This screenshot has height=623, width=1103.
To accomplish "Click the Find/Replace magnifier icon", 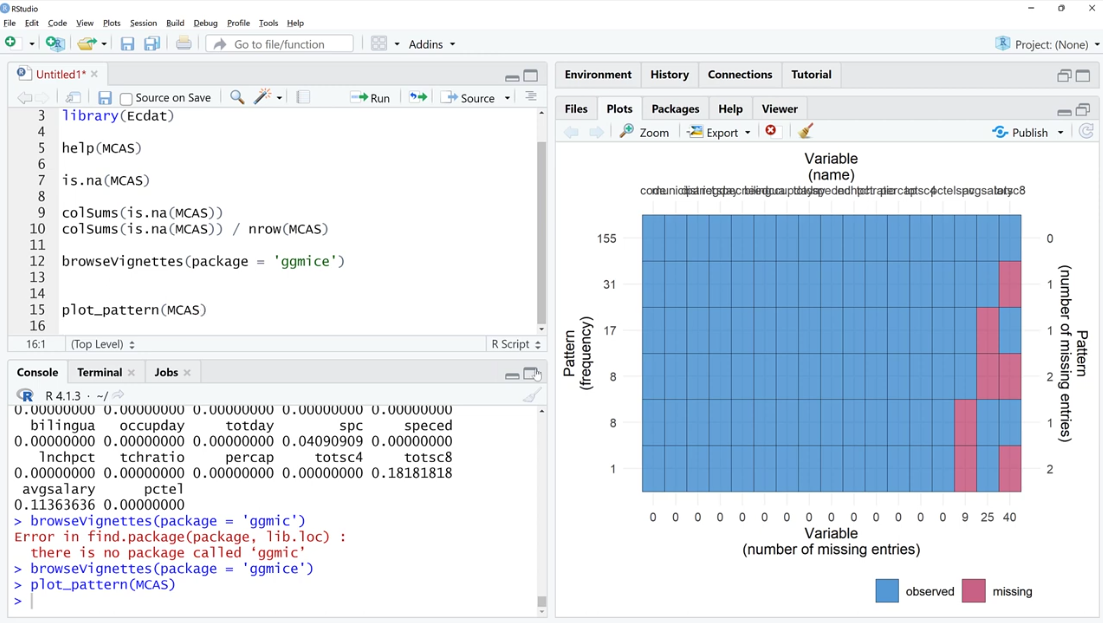I will point(237,97).
